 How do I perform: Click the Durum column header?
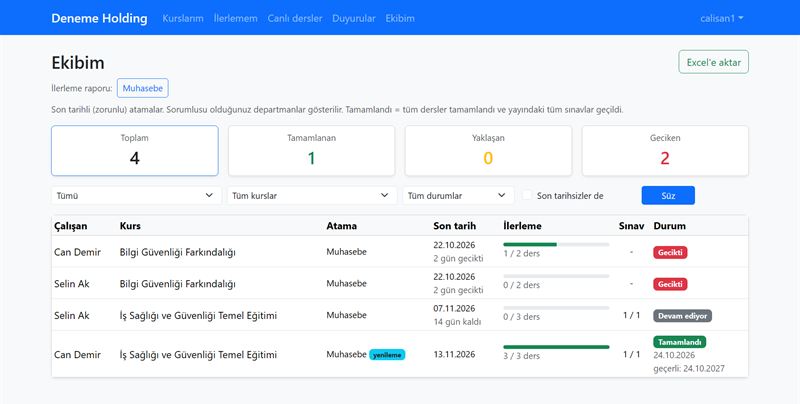(669, 226)
